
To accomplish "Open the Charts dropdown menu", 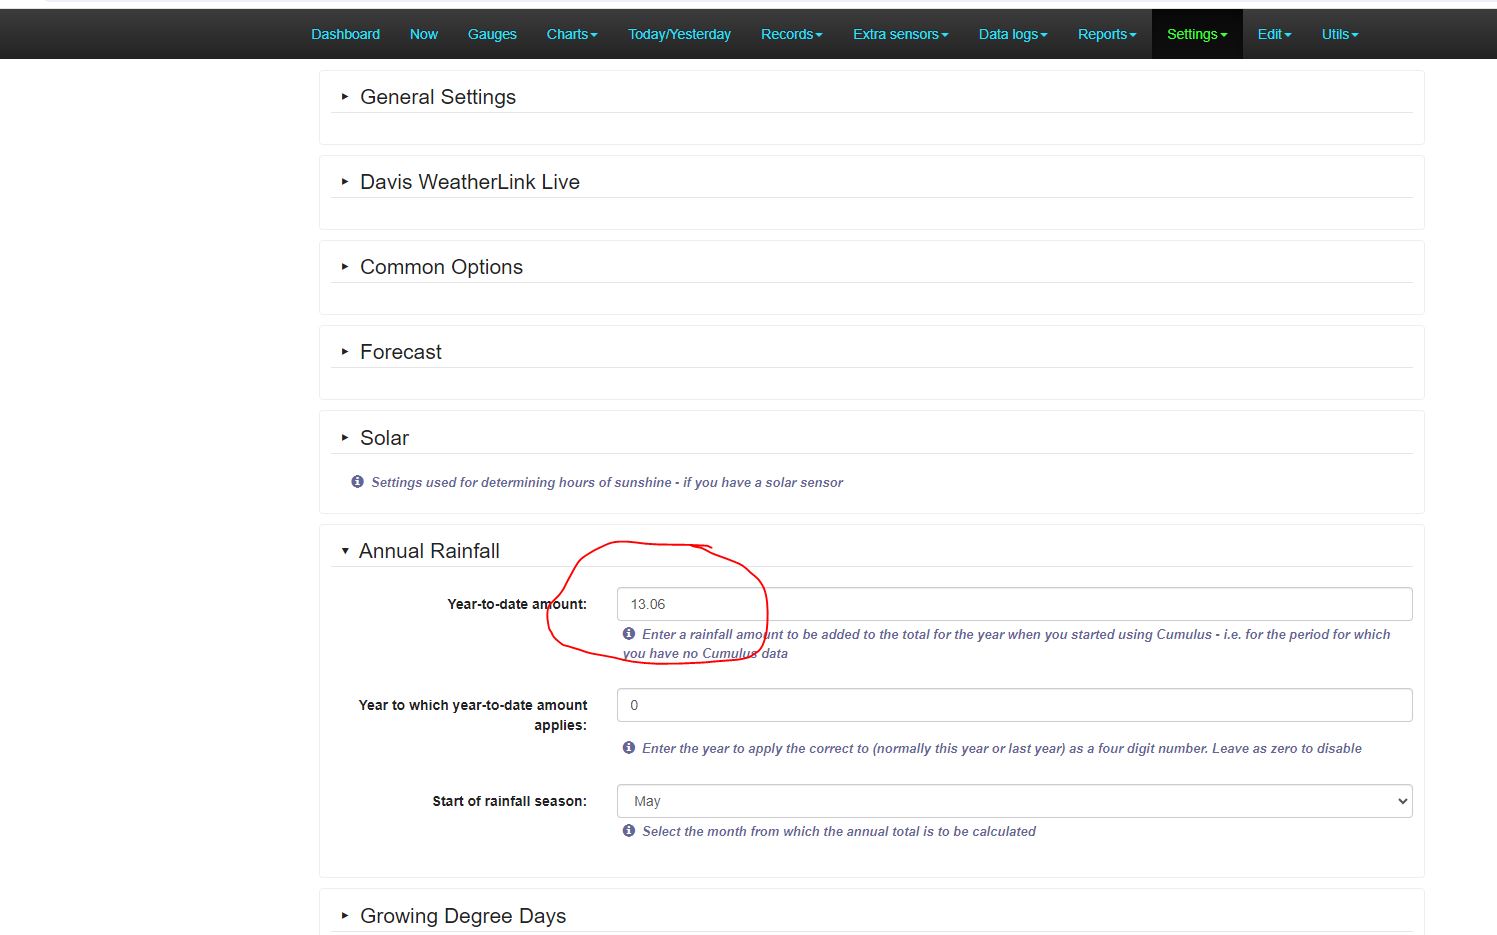I will click(572, 34).
